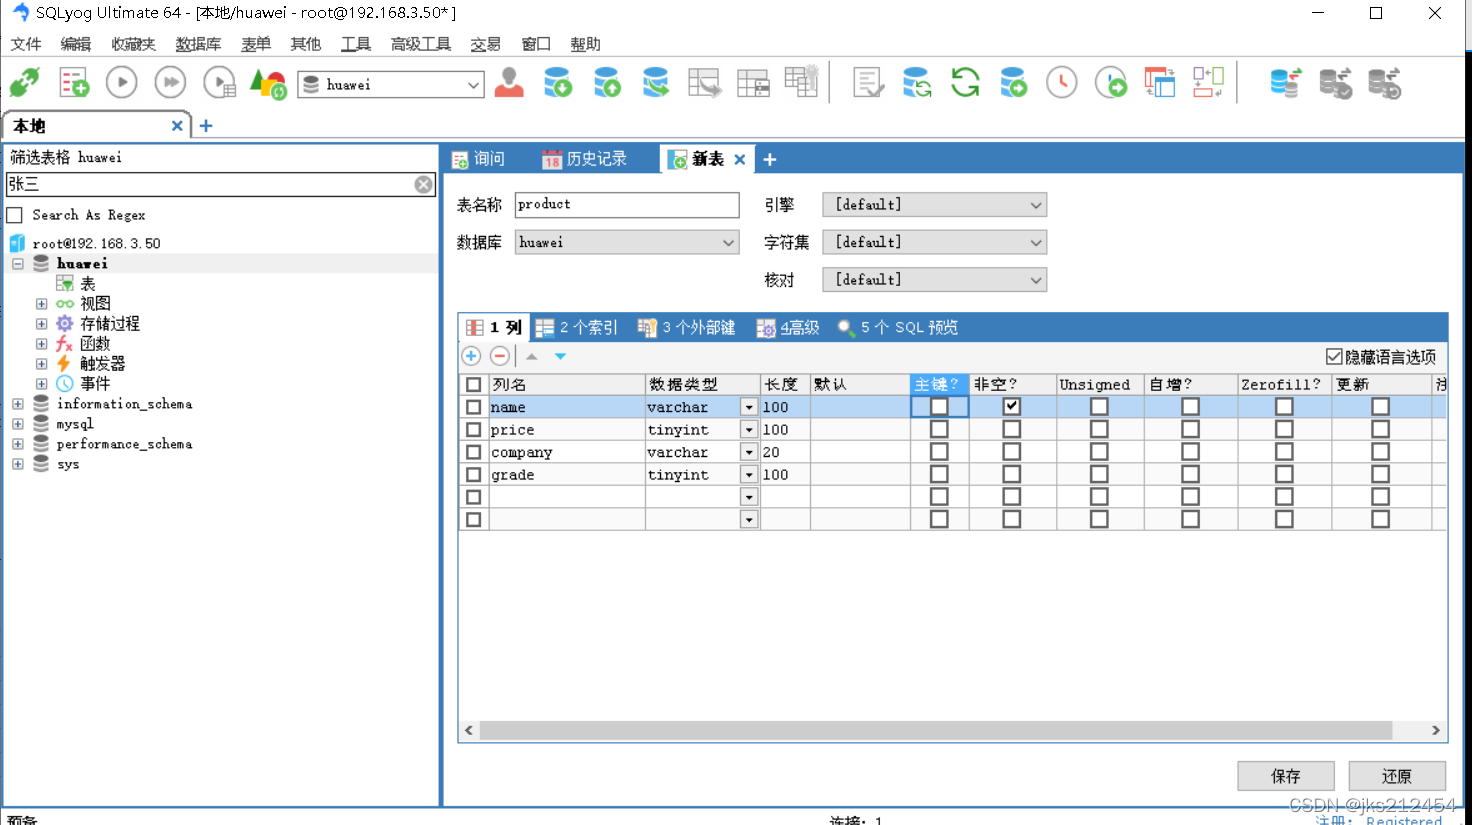
Task: Click the add new column plus icon
Action: pyautogui.click(x=470, y=355)
